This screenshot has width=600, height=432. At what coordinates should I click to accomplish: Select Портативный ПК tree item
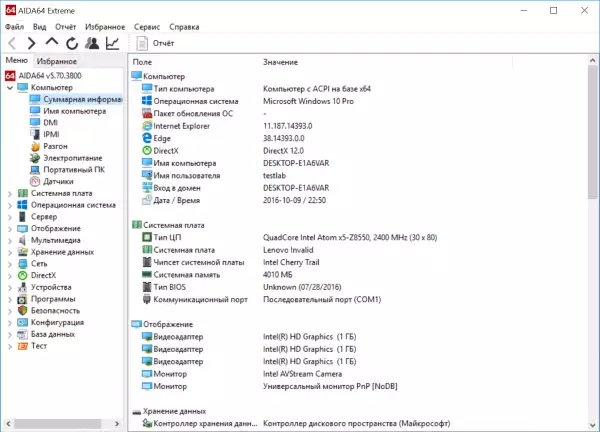tap(74, 170)
